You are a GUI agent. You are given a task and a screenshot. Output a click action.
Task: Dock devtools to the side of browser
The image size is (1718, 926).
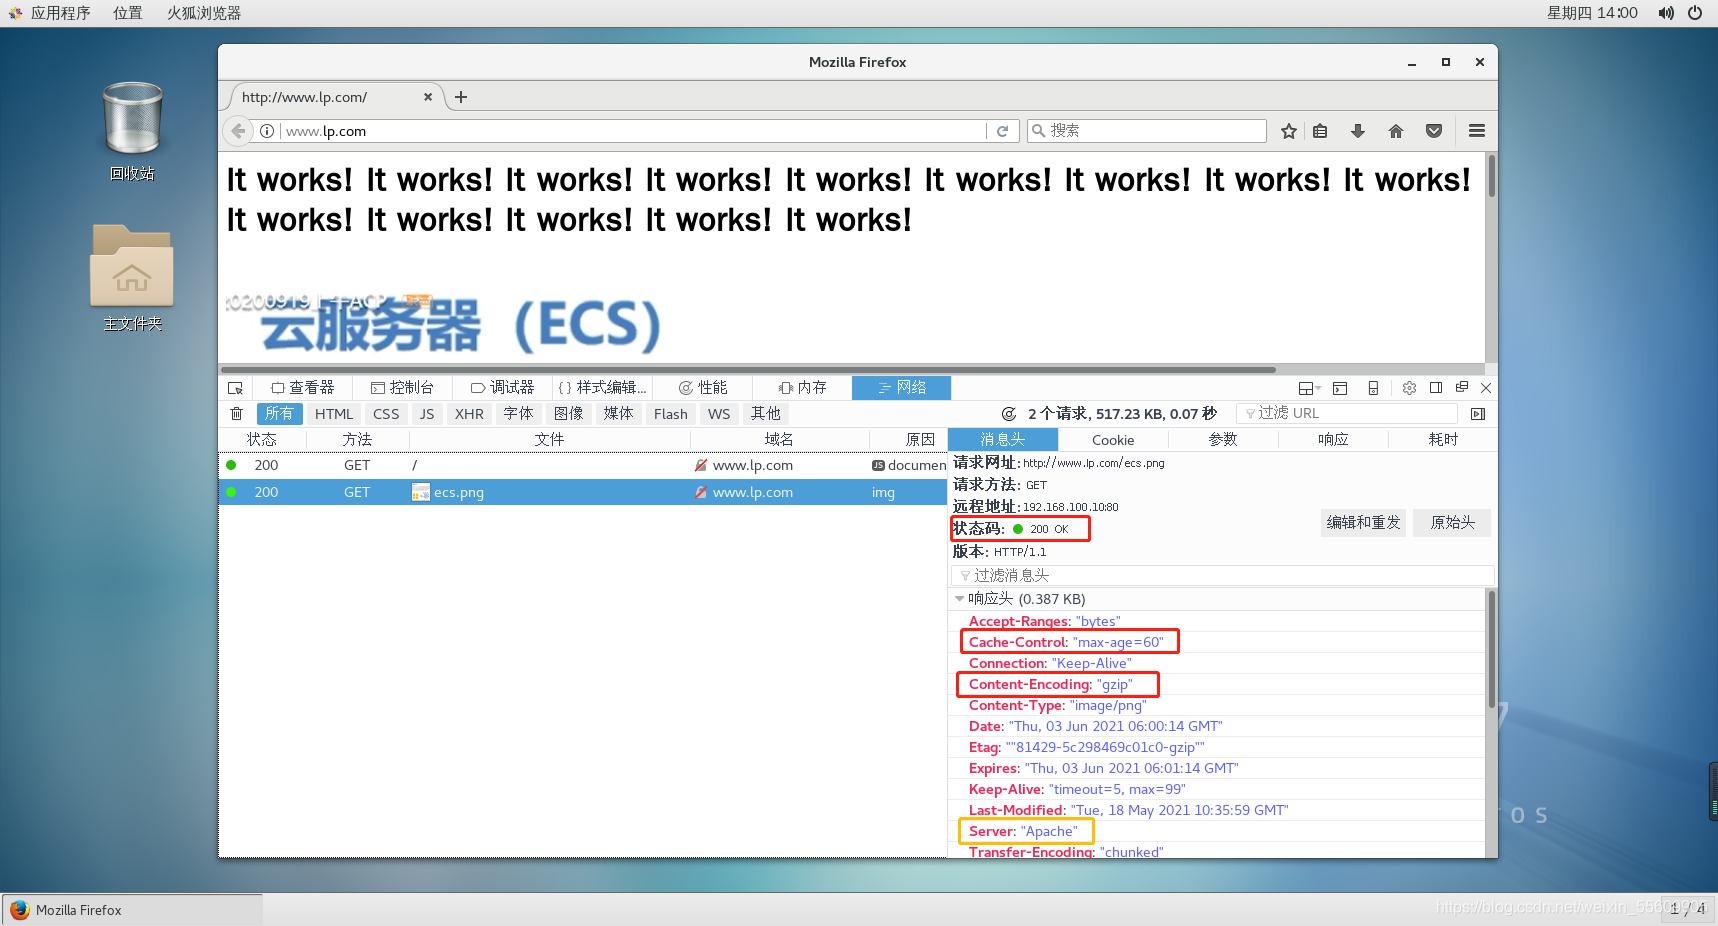coord(1436,388)
